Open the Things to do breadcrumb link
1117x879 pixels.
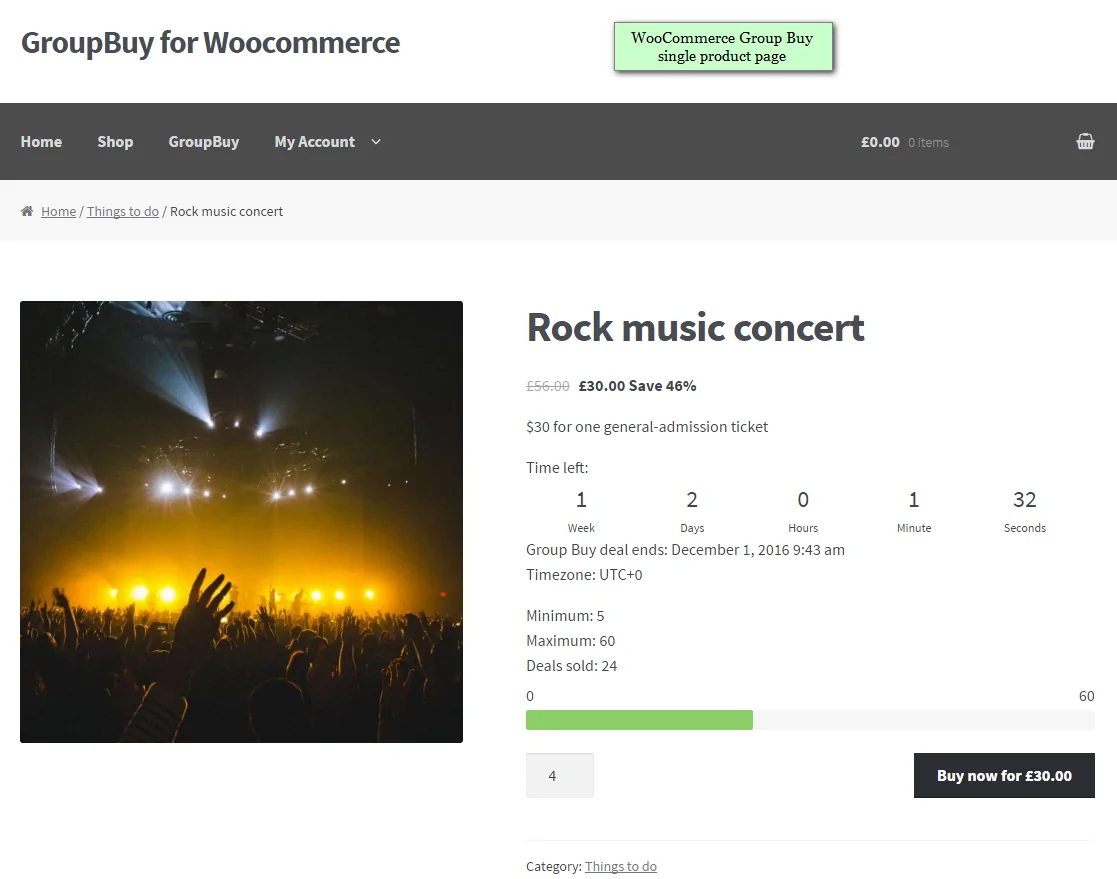(x=123, y=211)
